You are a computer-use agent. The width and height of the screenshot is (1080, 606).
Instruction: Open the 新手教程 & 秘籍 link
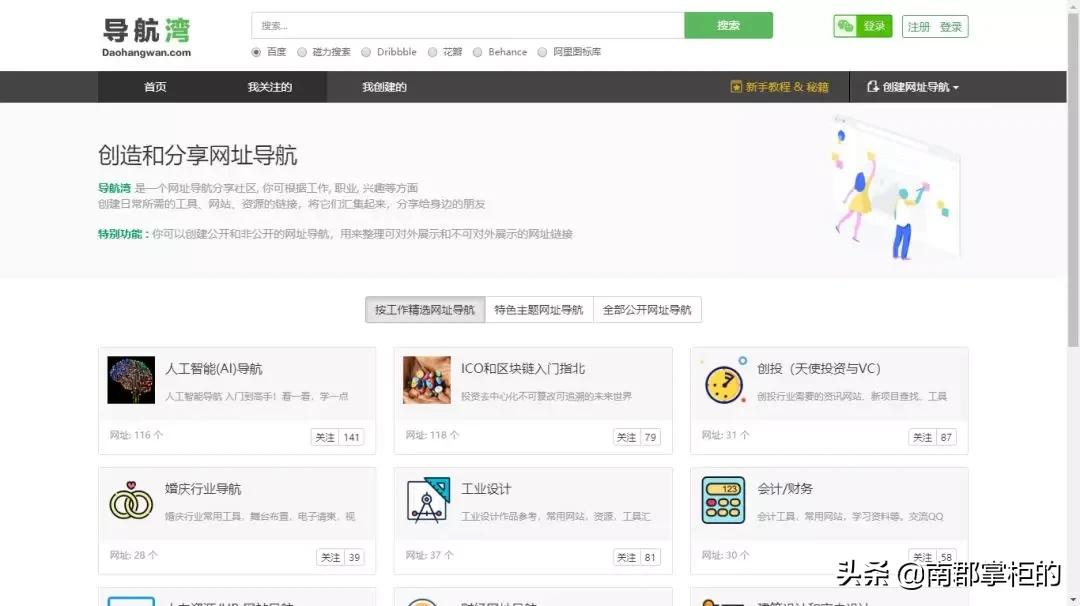pos(779,87)
